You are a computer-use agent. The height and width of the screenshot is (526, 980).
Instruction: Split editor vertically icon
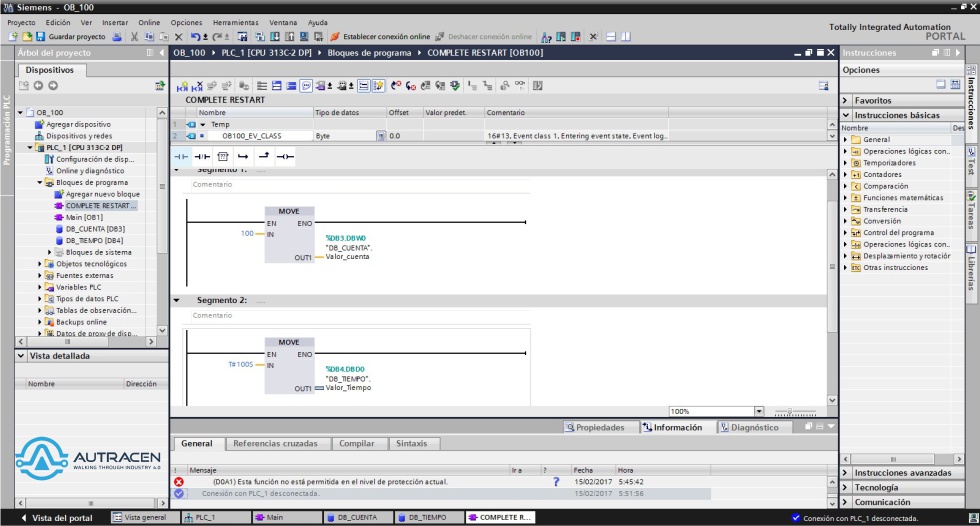(626, 37)
